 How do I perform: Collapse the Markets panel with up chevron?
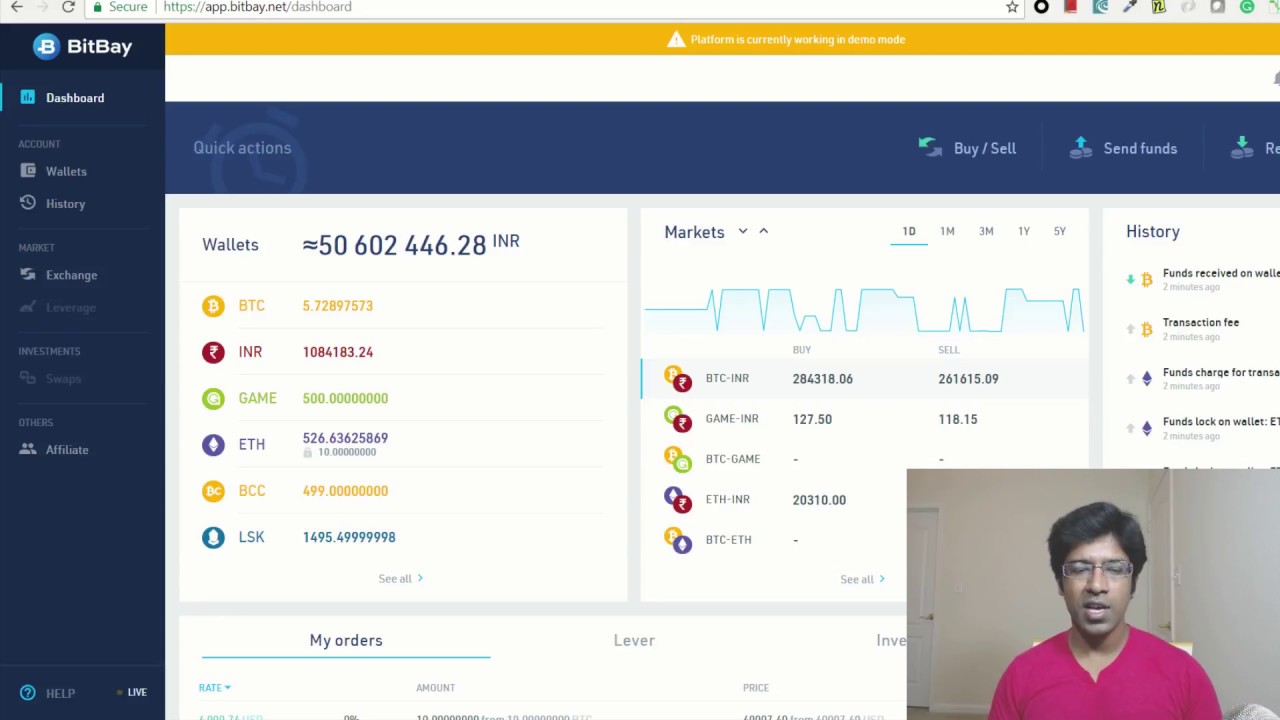(x=763, y=231)
